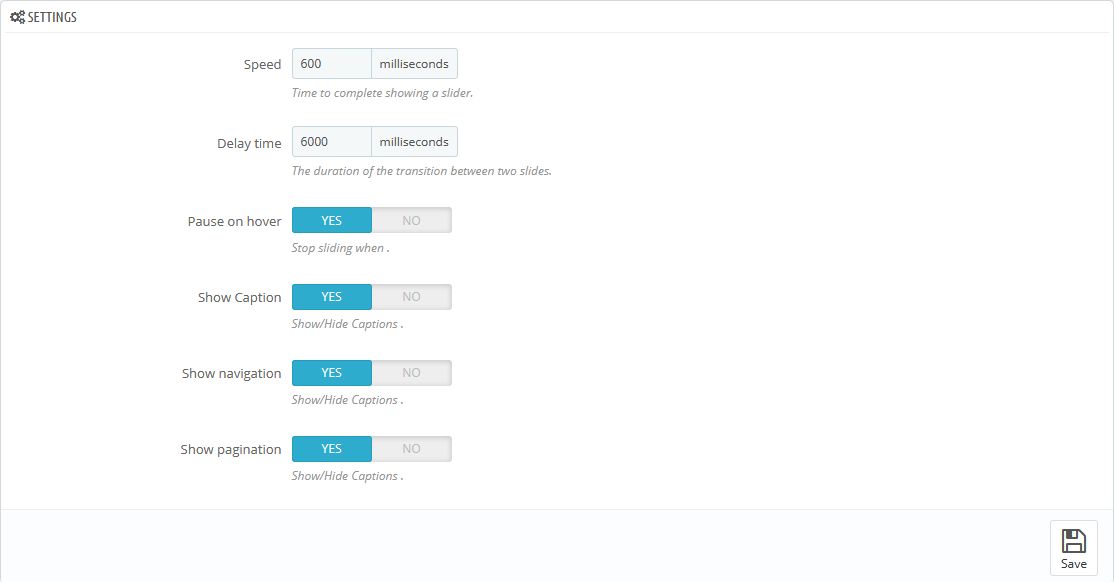Click the Show pagination label
1114x582 pixels.
[230, 450]
